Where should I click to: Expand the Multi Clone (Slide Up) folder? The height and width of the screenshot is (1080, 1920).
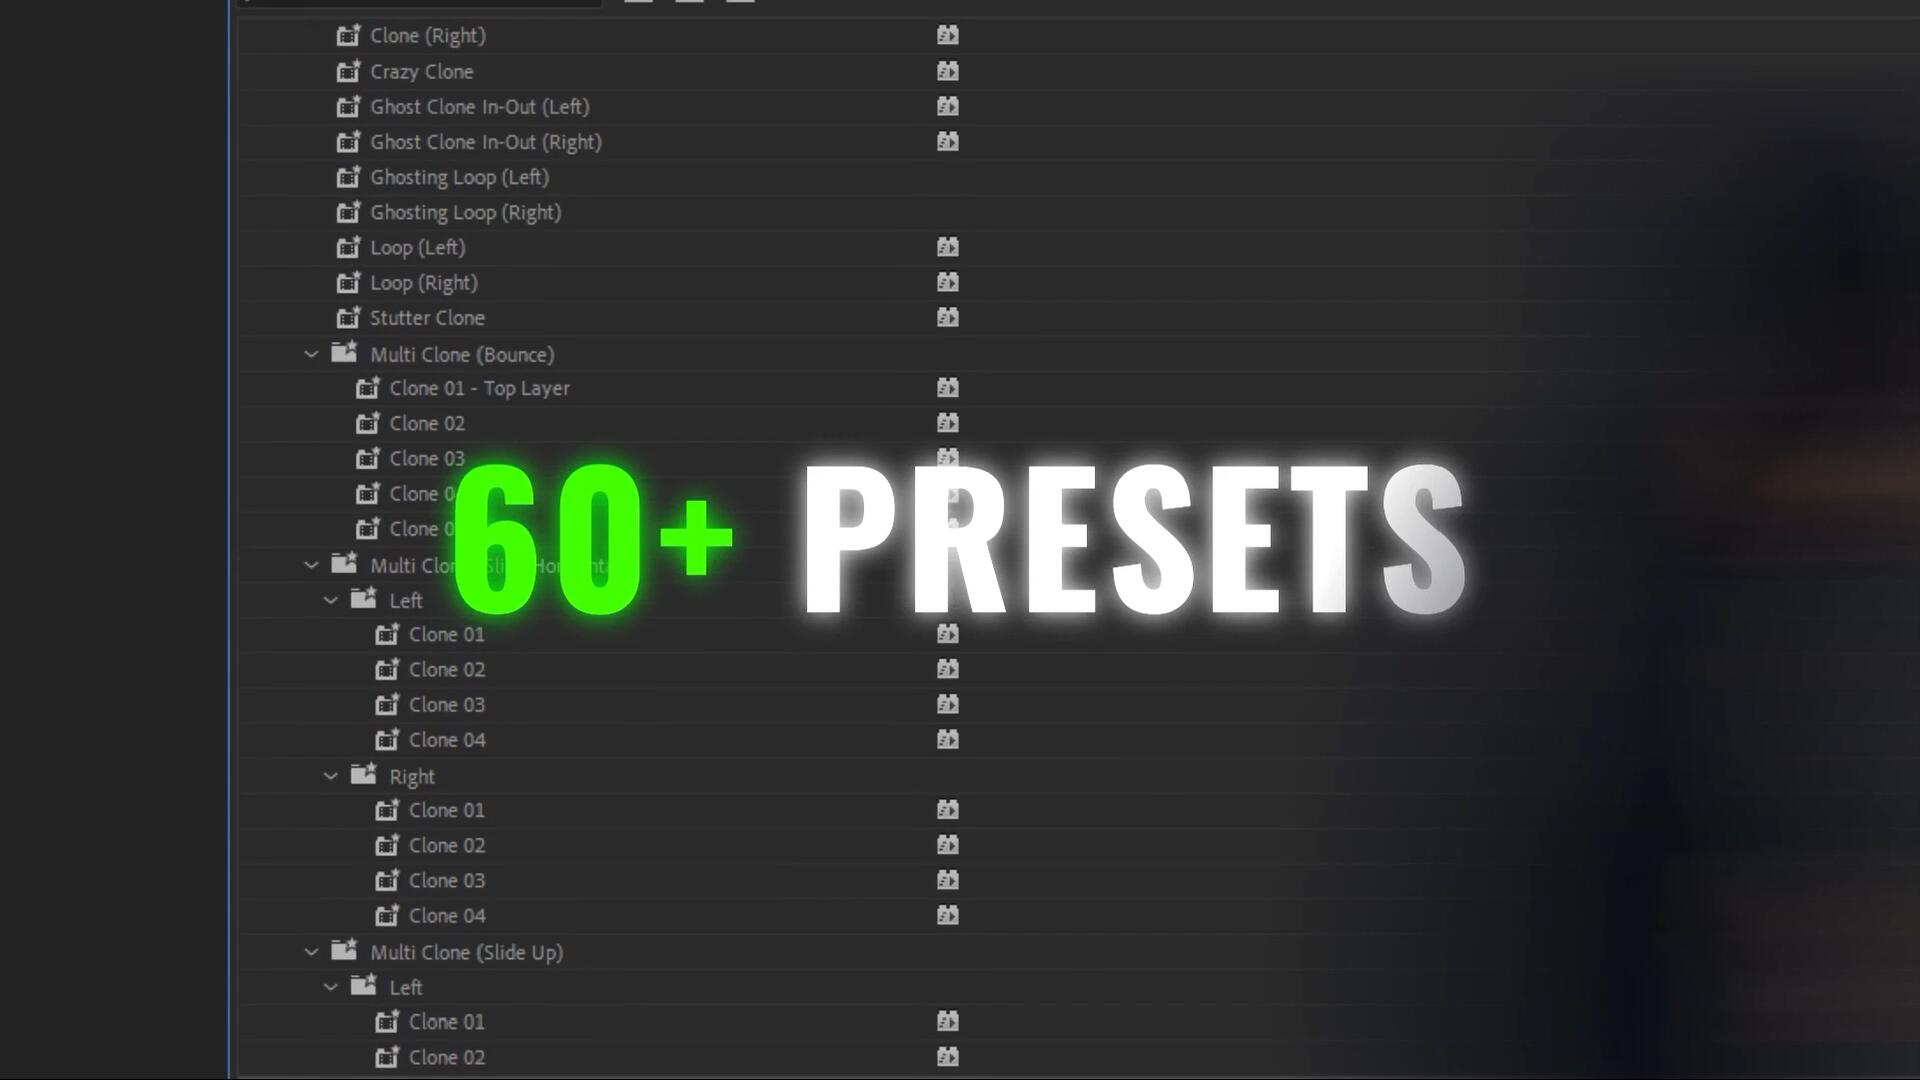[x=310, y=951]
